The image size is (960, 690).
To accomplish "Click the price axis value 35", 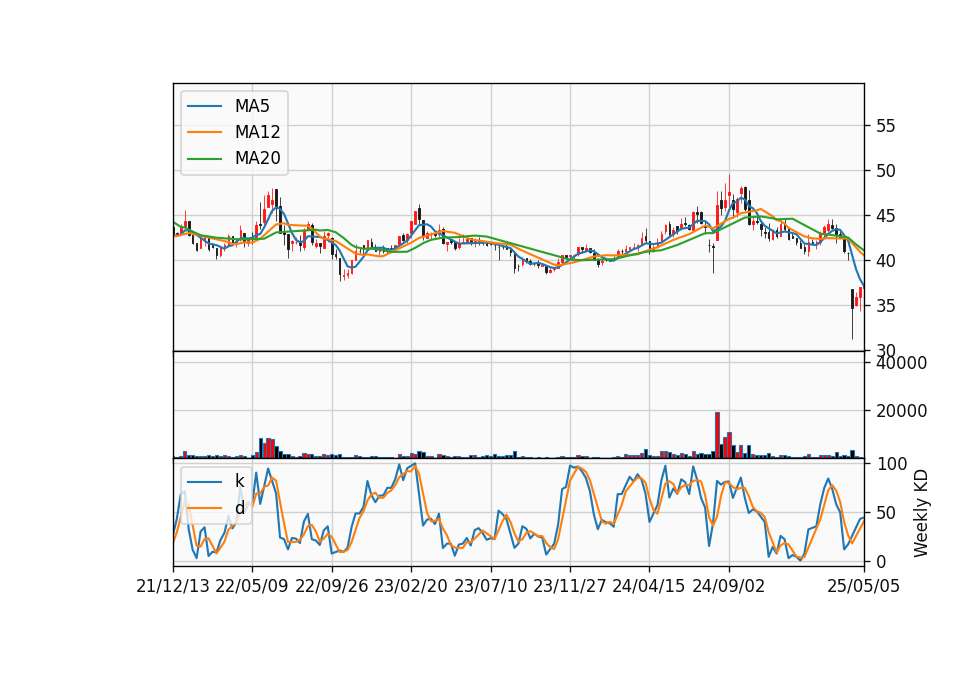I will pyautogui.click(x=886, y=306).
